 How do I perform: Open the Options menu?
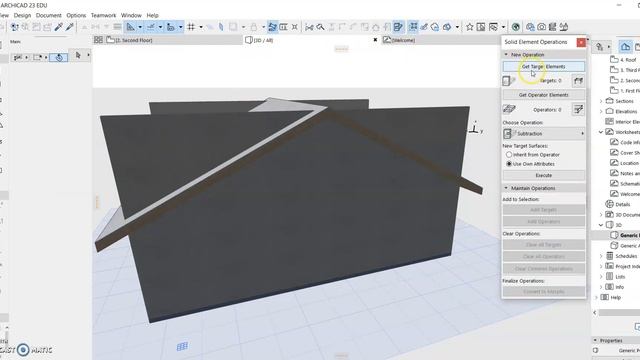tap(76, 15)
